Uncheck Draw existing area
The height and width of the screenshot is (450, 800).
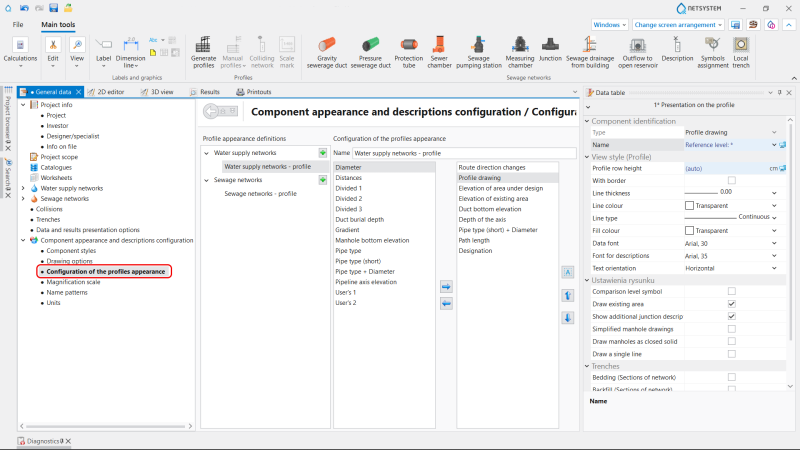coord(732,304)
